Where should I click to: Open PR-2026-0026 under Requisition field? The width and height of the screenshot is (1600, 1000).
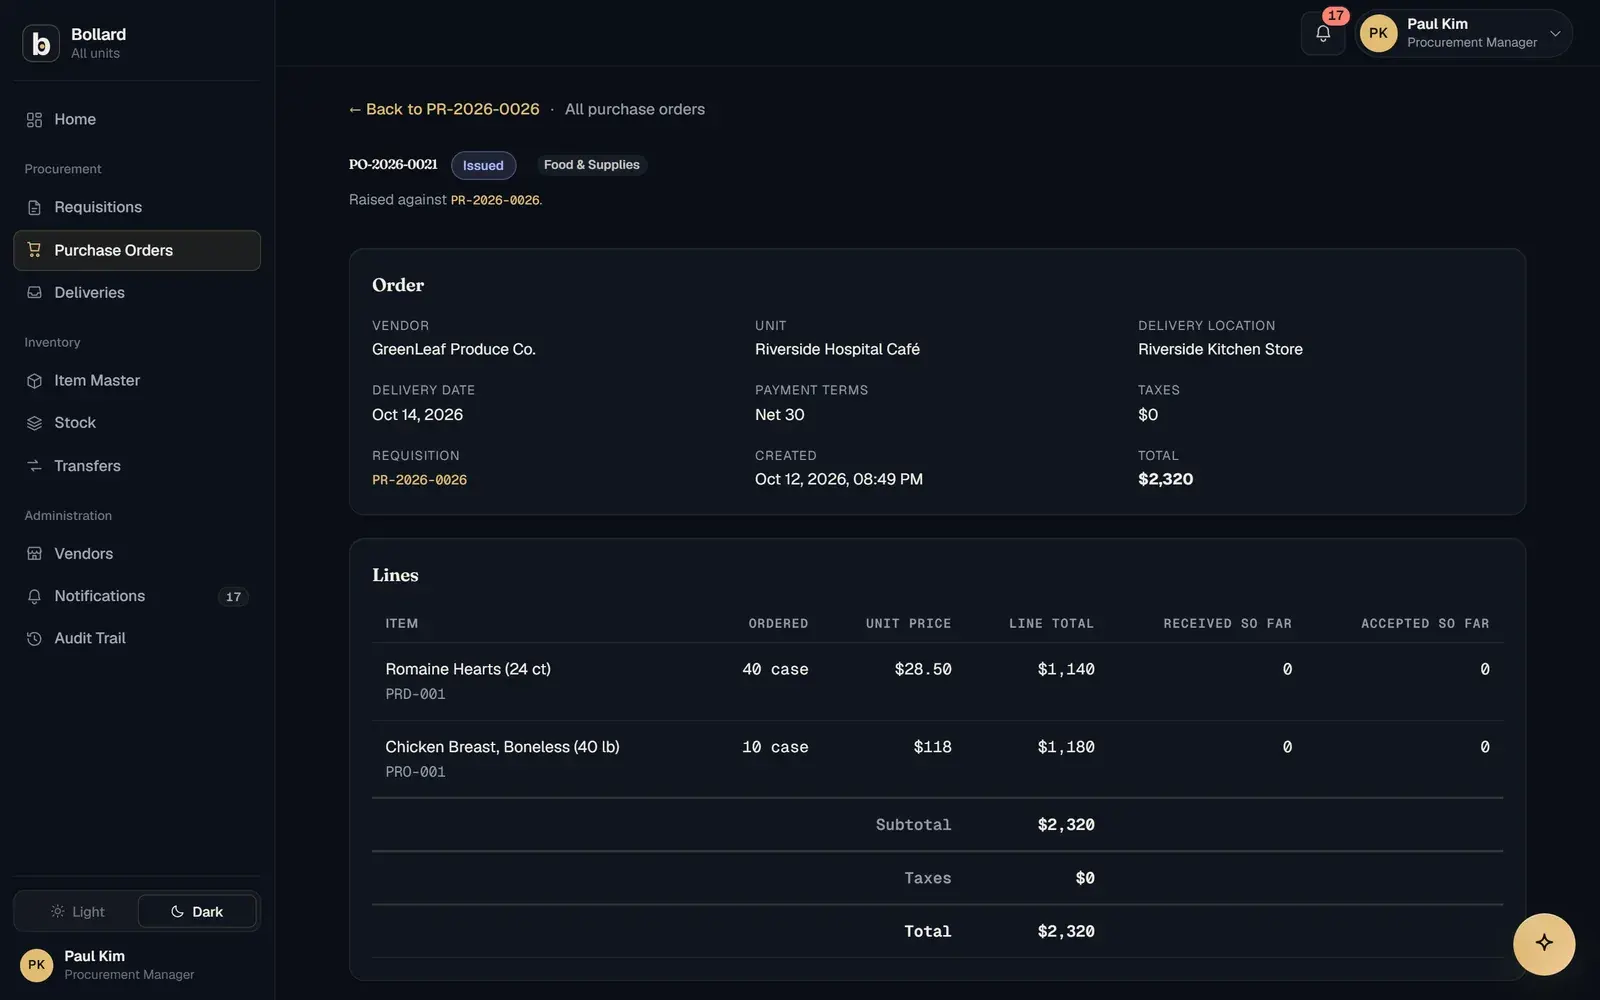coord(419,480)
